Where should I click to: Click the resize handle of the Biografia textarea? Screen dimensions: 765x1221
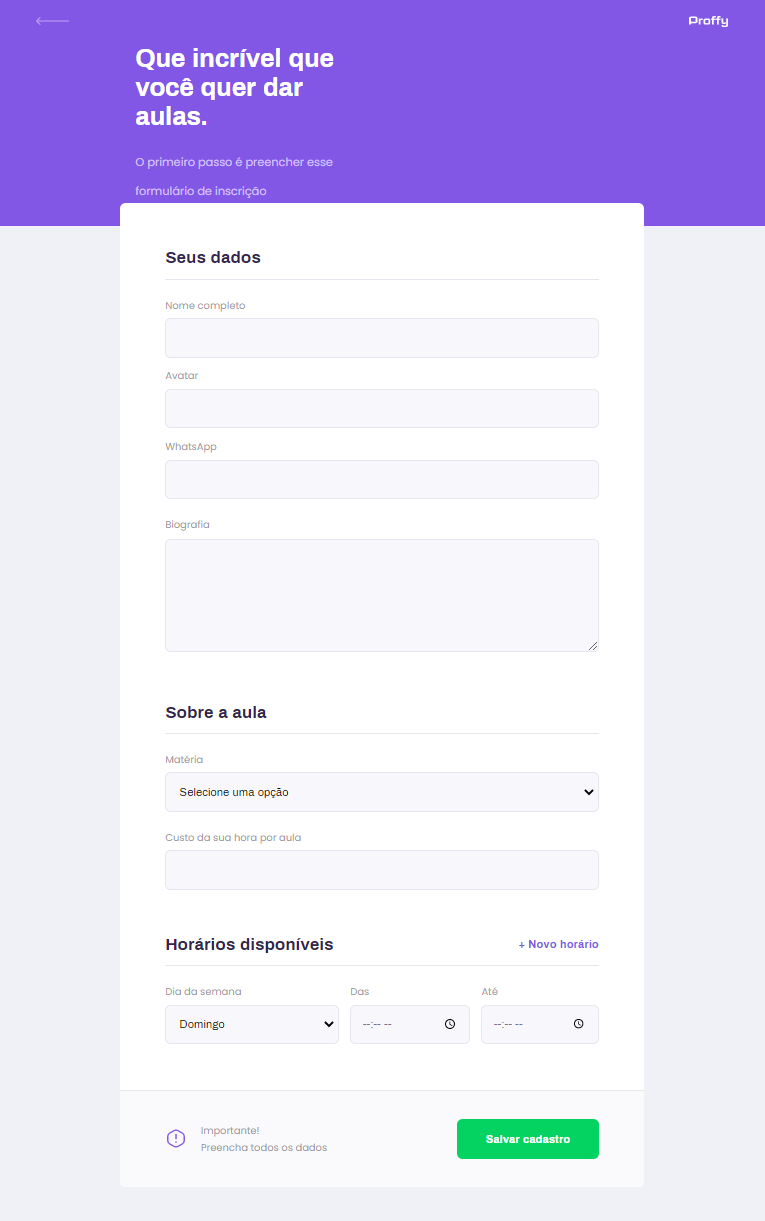pyautogui.click(x=594, y=647)
